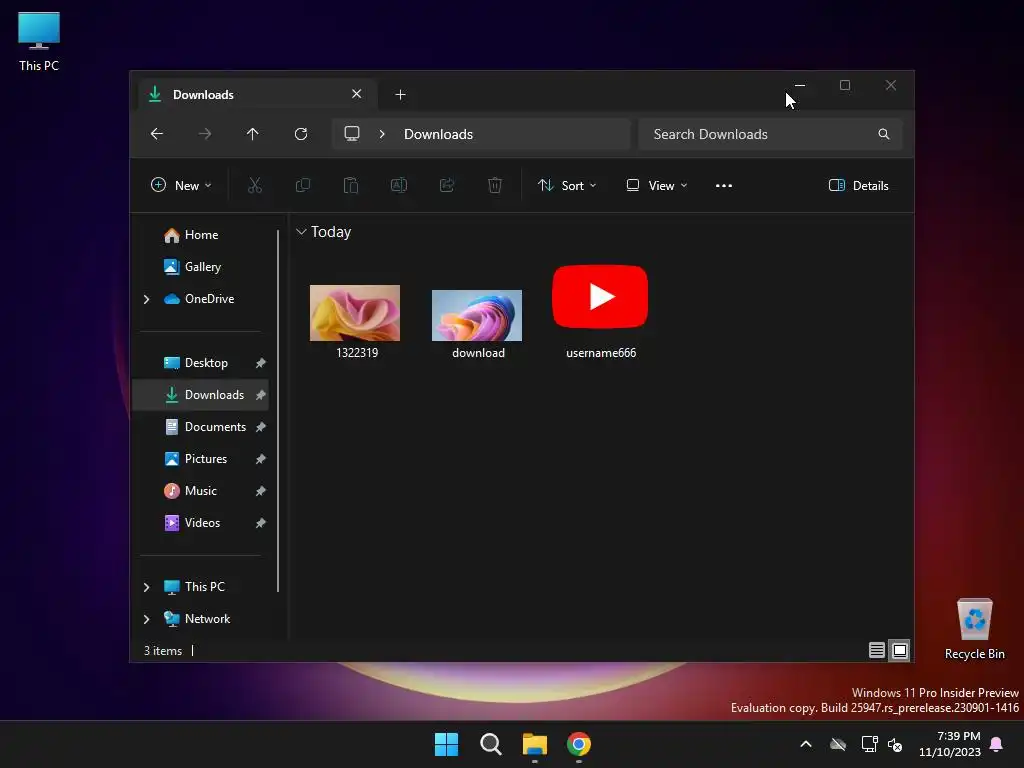The image size is (1024, 768).
Task: Select Downloads in the sidebar
Action: point(200,395)
